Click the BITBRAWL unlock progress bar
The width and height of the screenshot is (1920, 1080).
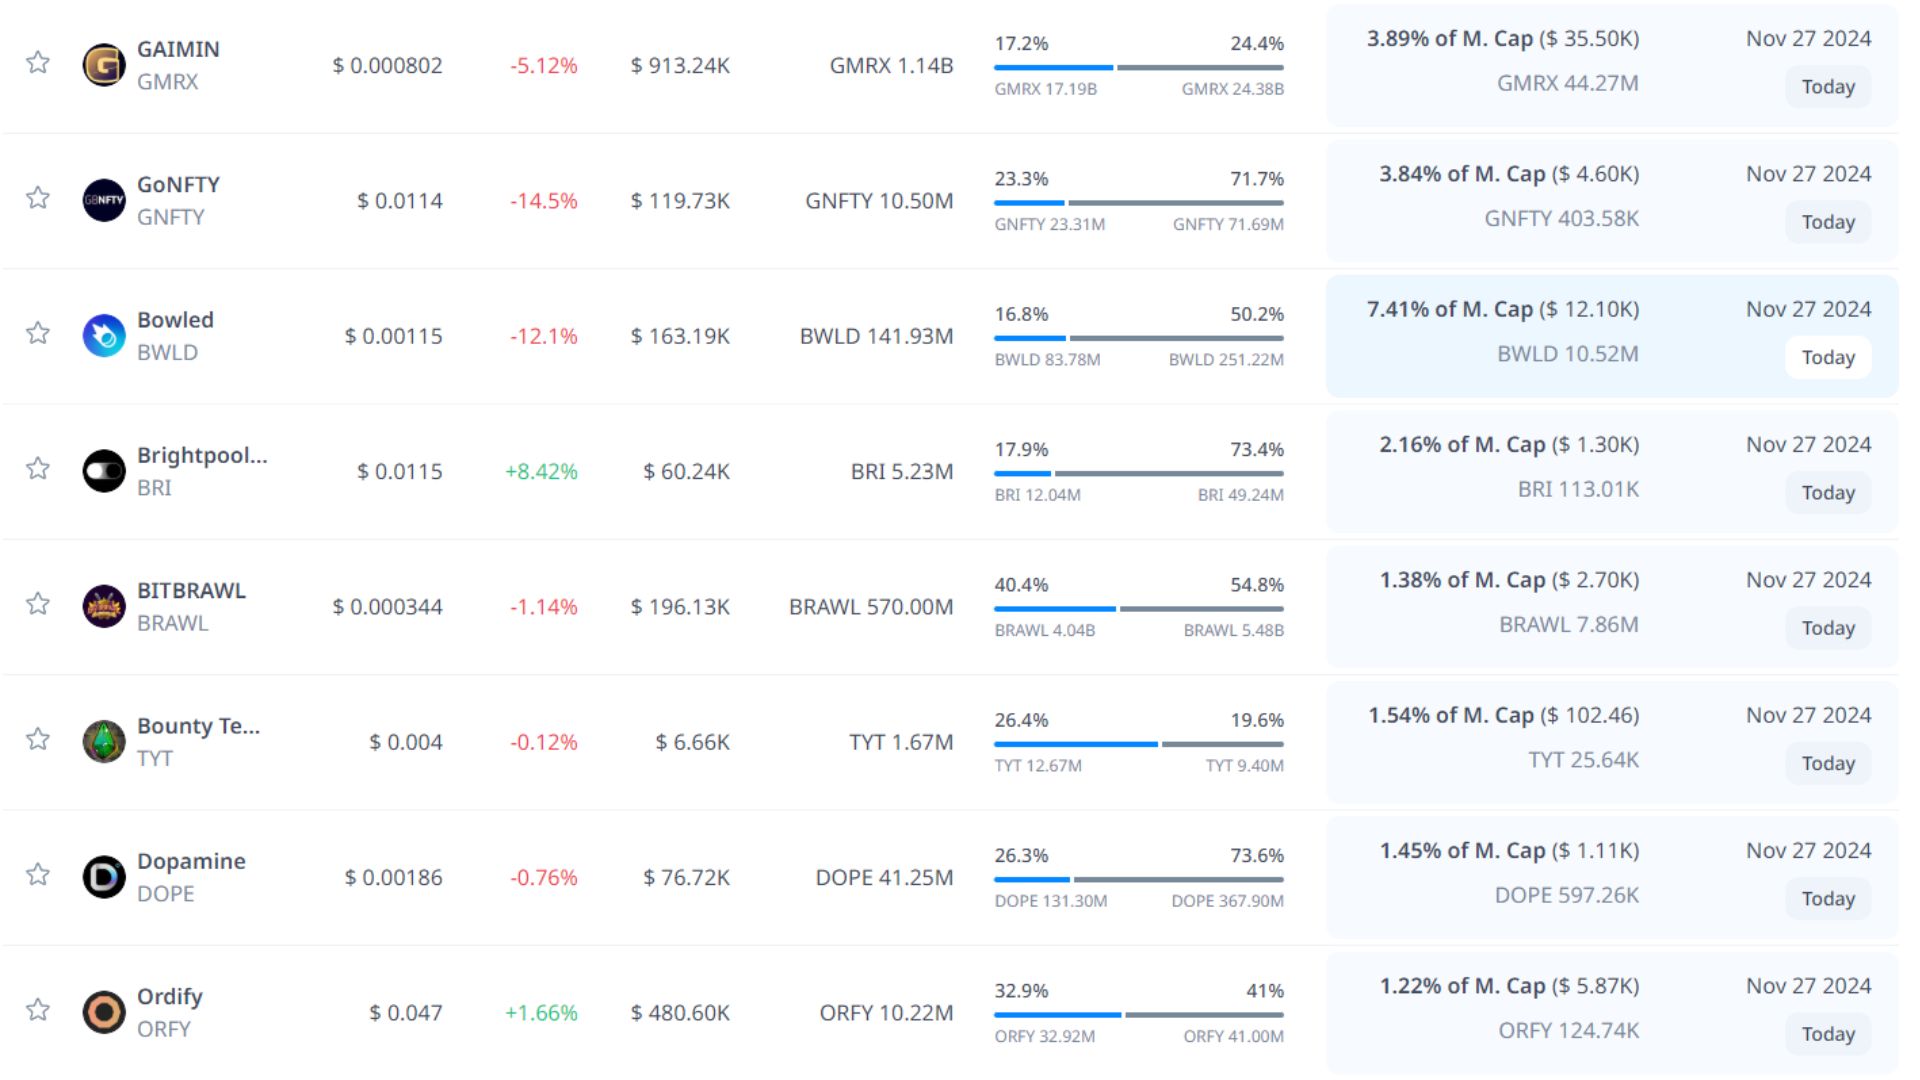tap(1138, 608)
